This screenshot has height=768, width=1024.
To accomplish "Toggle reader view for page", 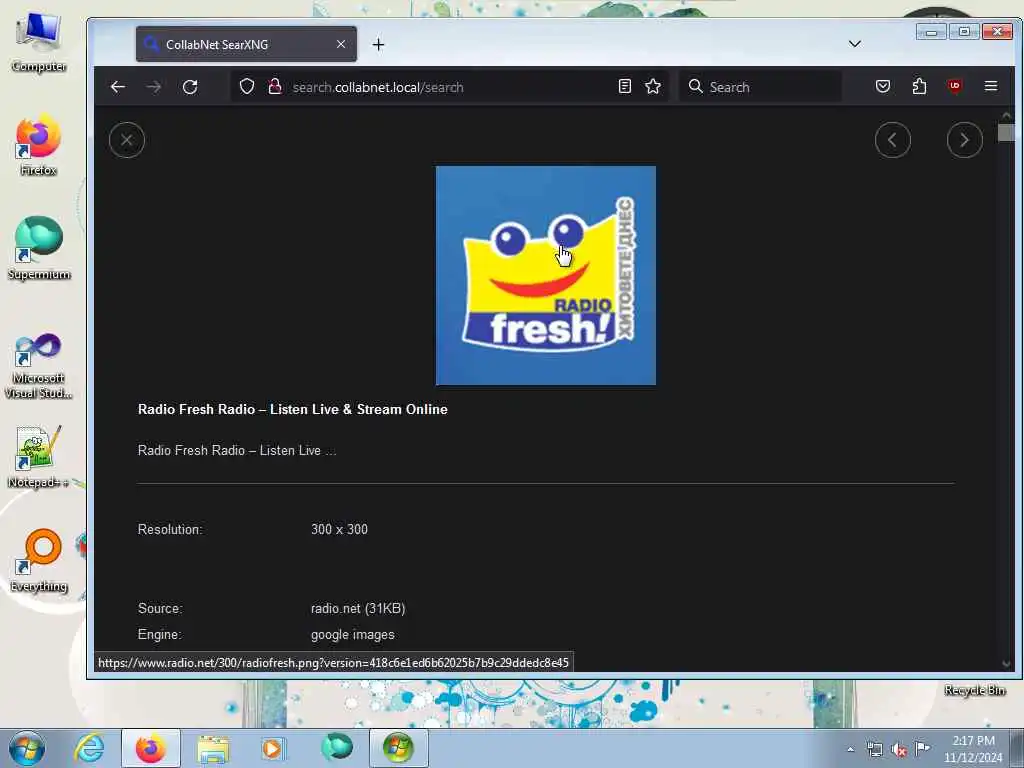I will [624, 86].
